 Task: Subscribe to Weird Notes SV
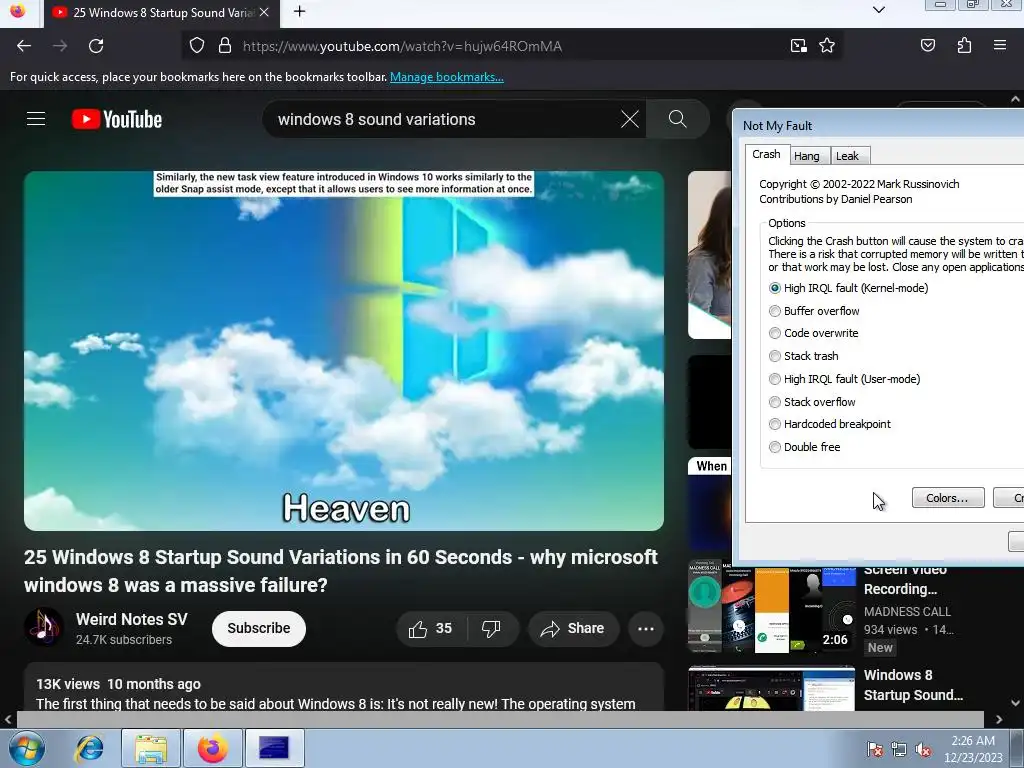point(259,628)
